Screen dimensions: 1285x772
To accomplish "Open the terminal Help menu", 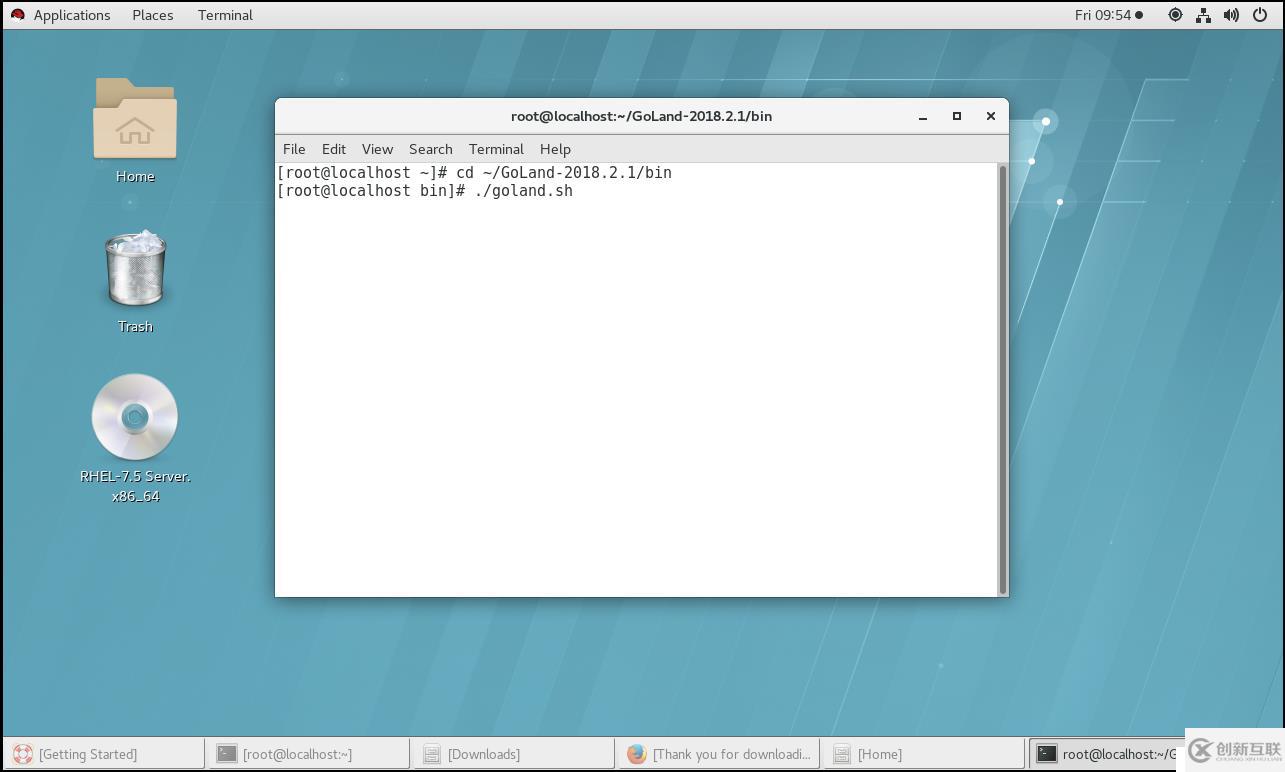I will (x=555, y=149).
